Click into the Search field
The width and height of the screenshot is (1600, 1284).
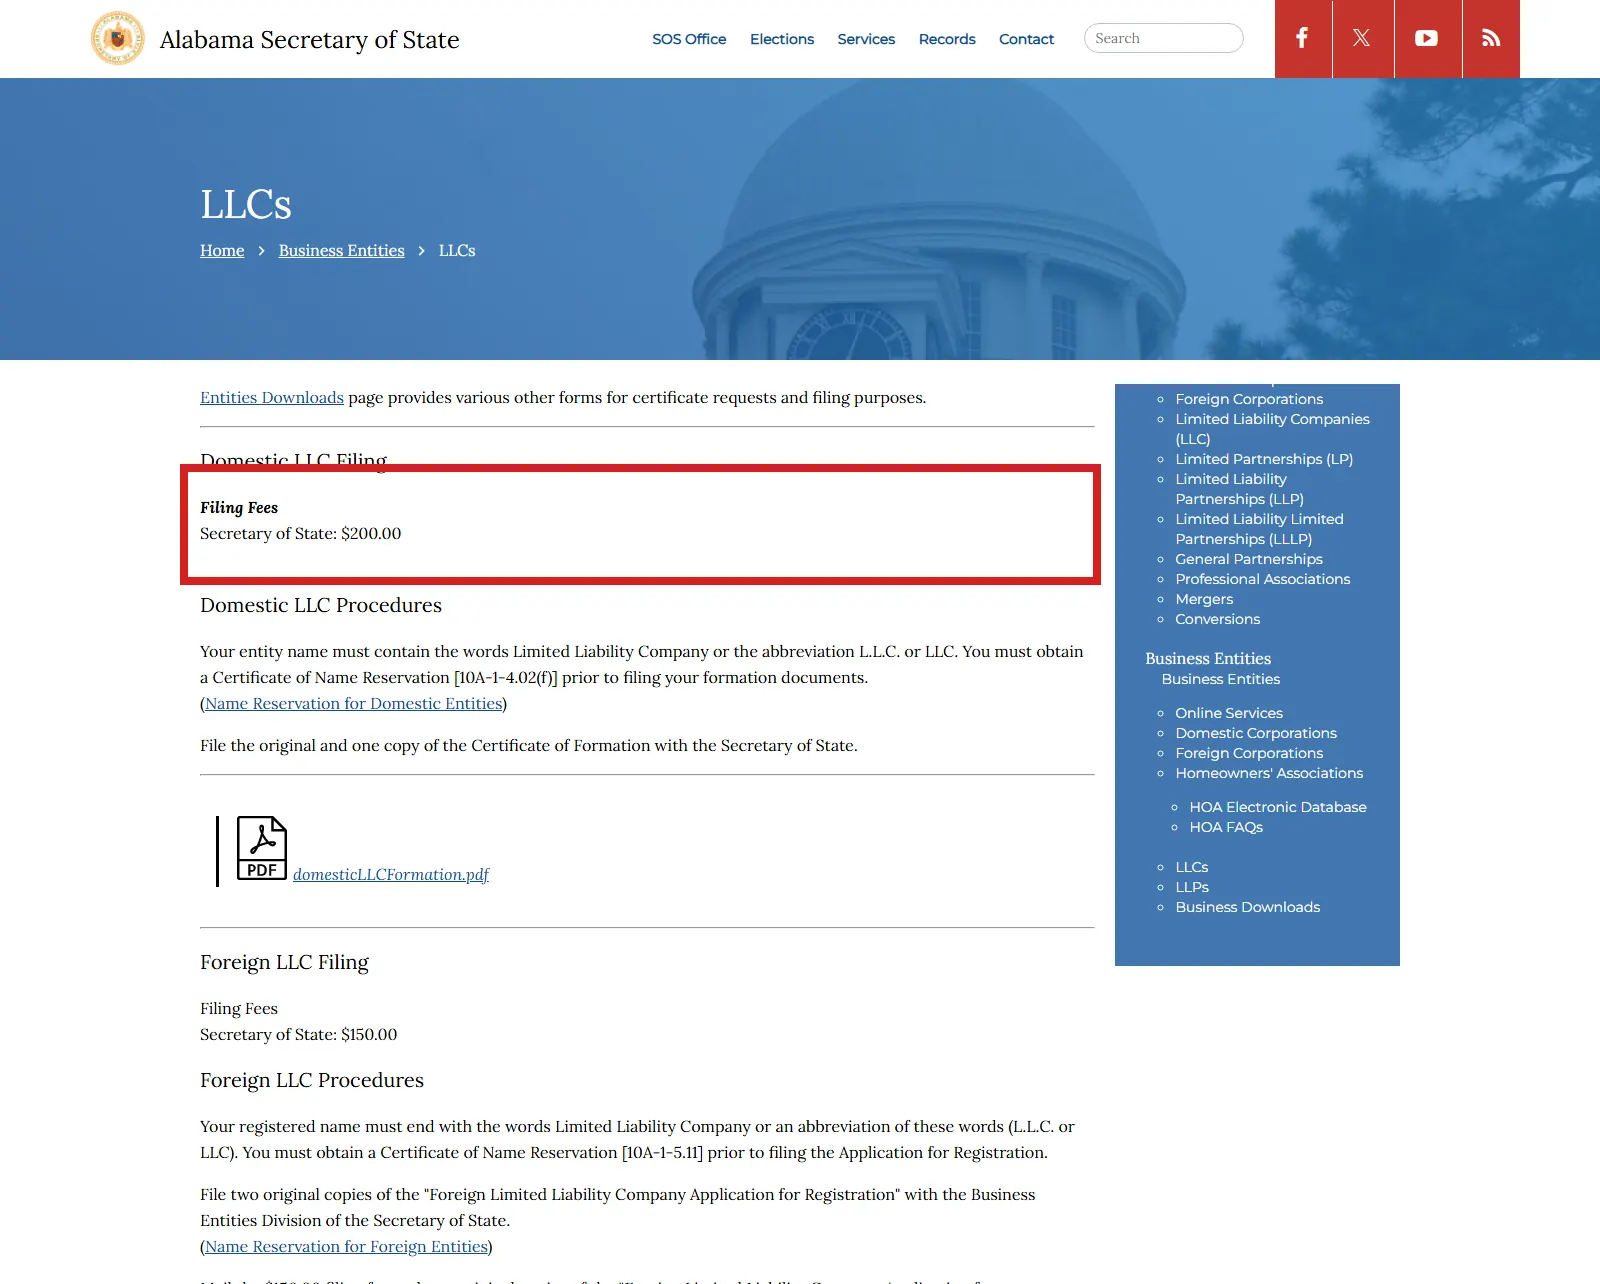click(x=1163, y=38)
